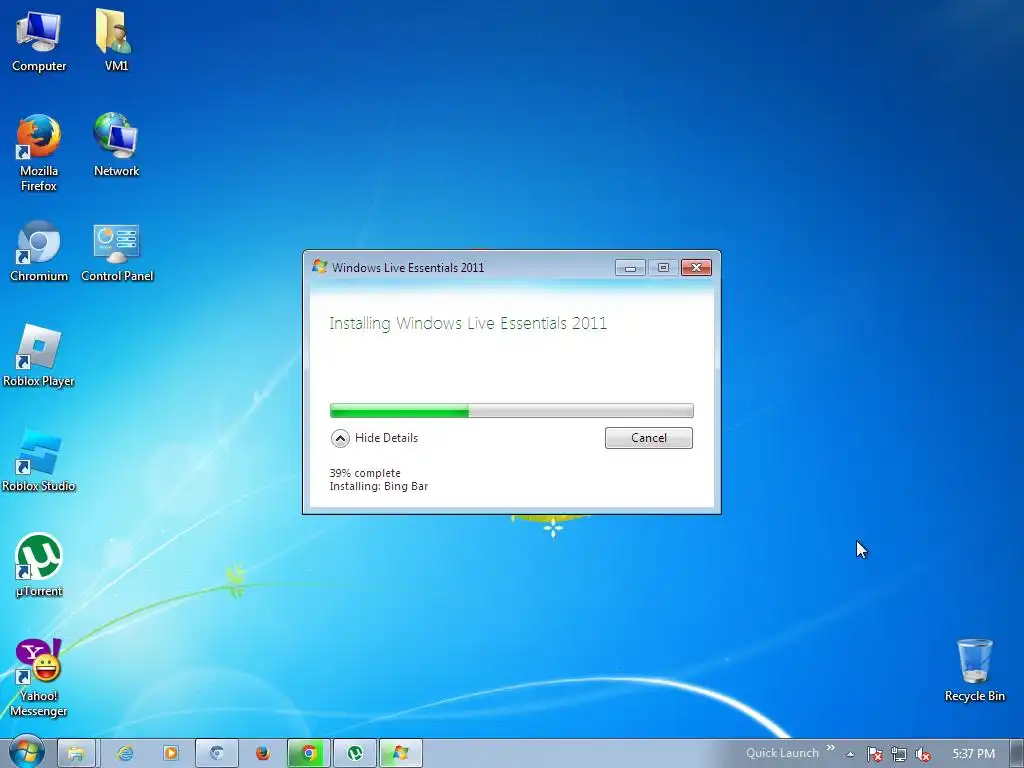Viewport: 1024px width, 768px height.
Task: Switch to Google Chrome taskbar button
Action: [x=309, y=753]
